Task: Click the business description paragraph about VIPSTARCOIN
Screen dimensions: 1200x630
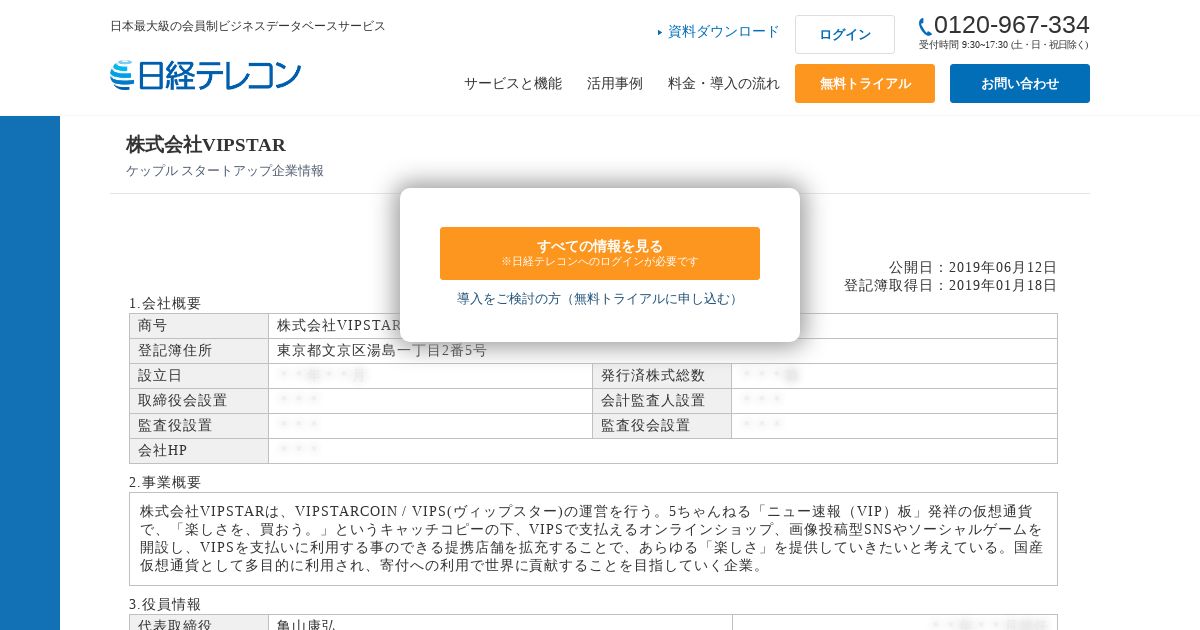Action: coord(593,539)
